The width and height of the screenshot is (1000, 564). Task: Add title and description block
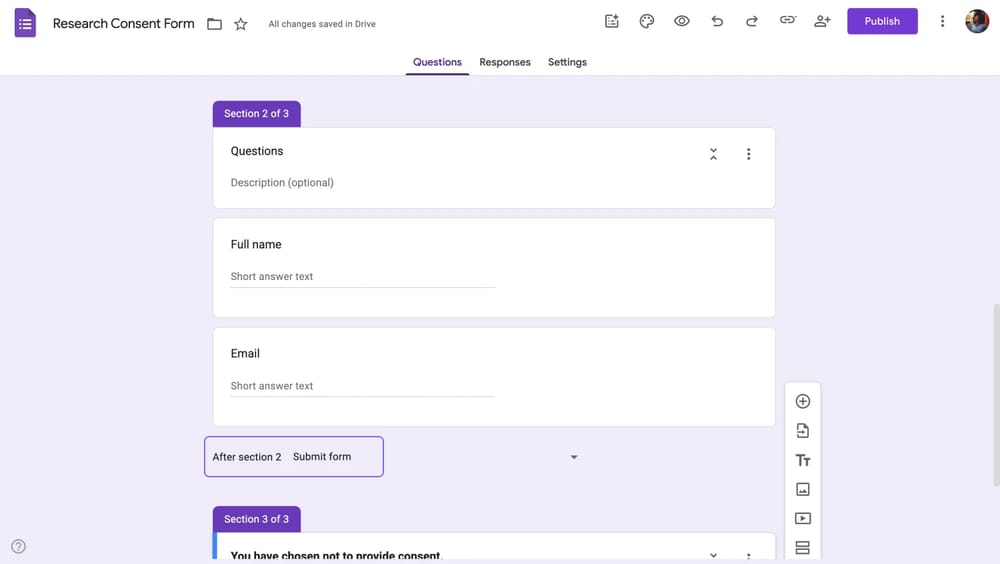[x=802, y=460]
